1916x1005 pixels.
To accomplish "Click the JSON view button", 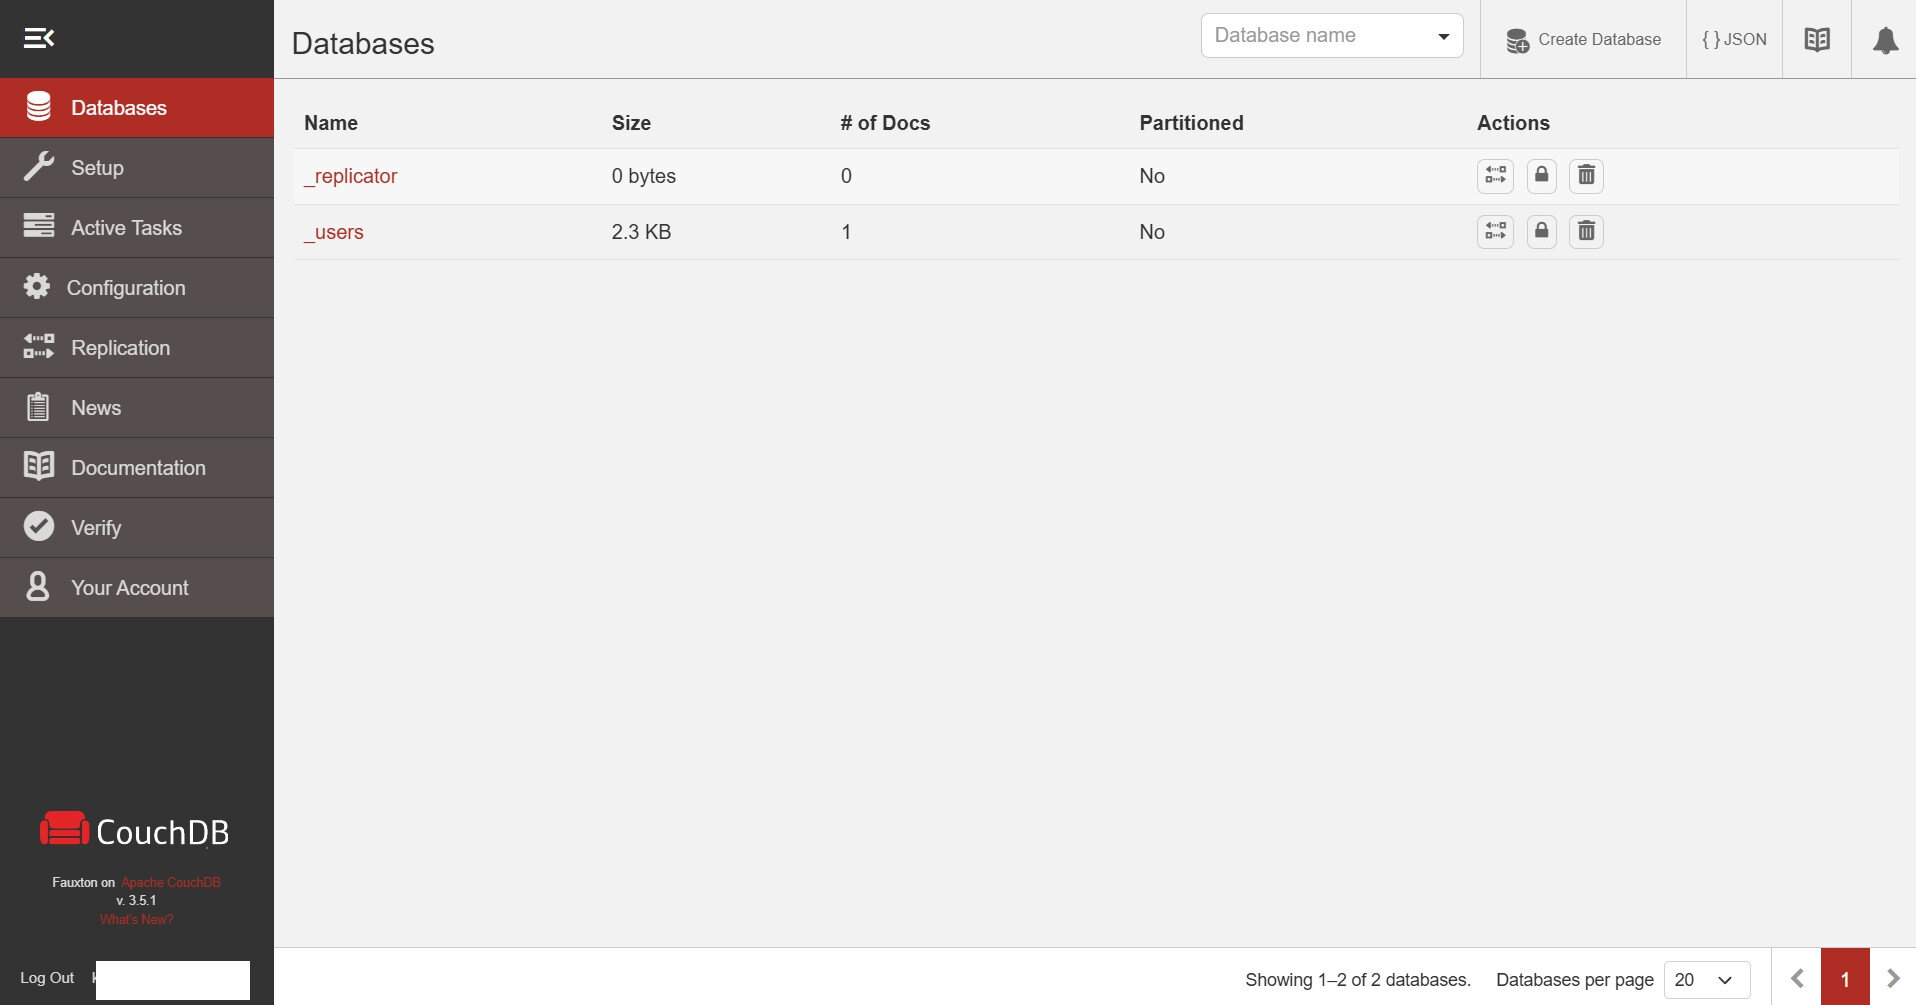I will (x=1734, y=40).
